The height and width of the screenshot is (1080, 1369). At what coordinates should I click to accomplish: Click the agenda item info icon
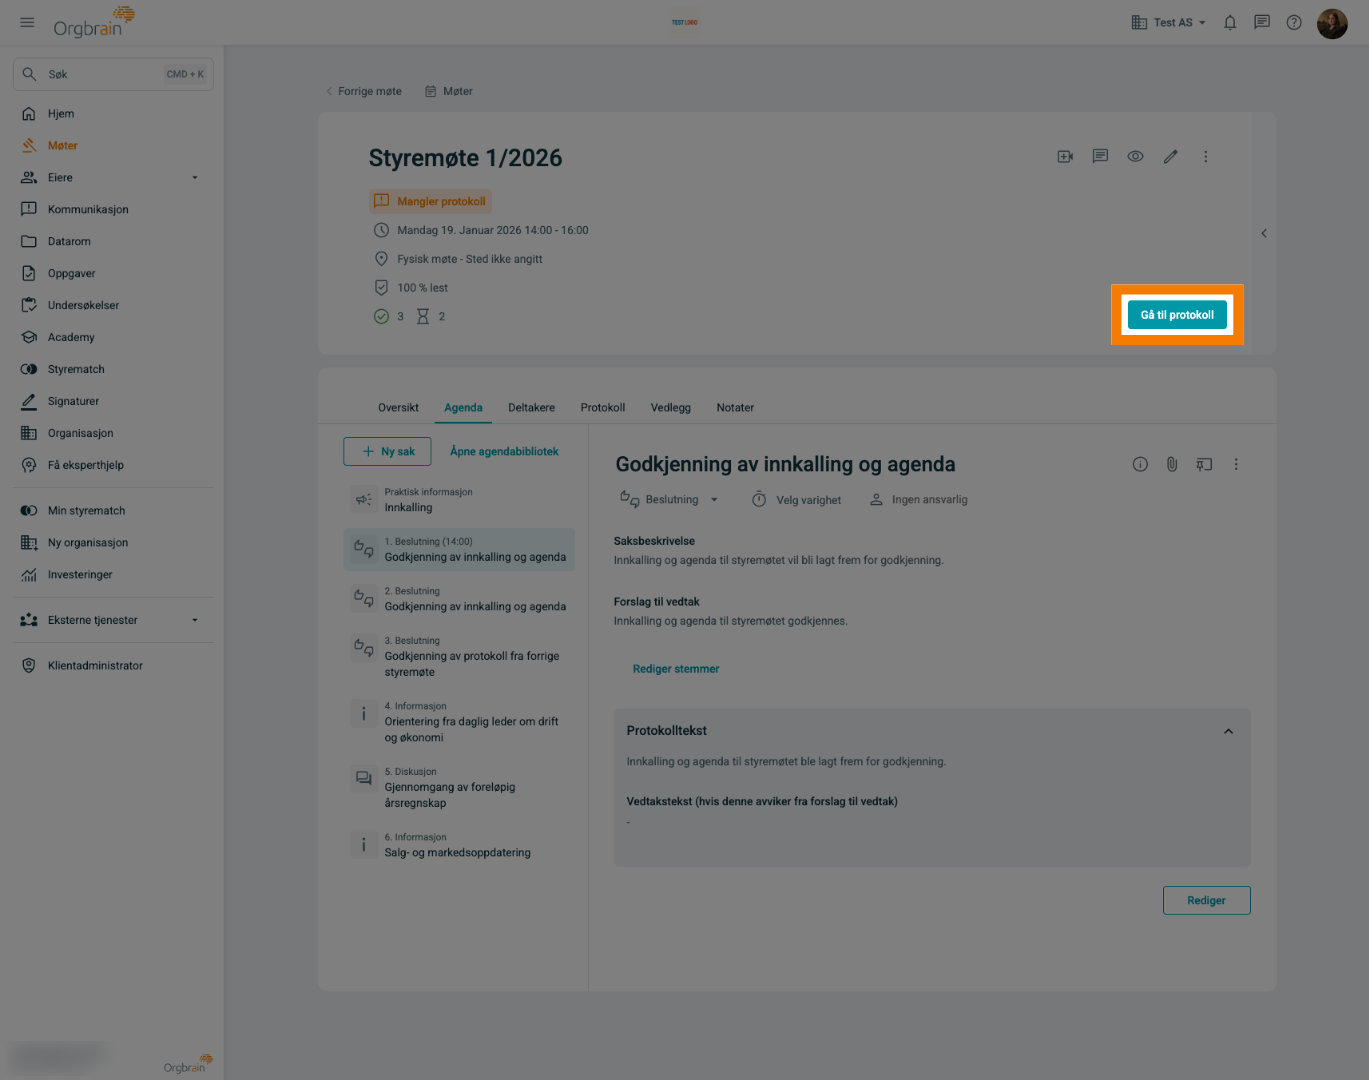click(1140, 465)
